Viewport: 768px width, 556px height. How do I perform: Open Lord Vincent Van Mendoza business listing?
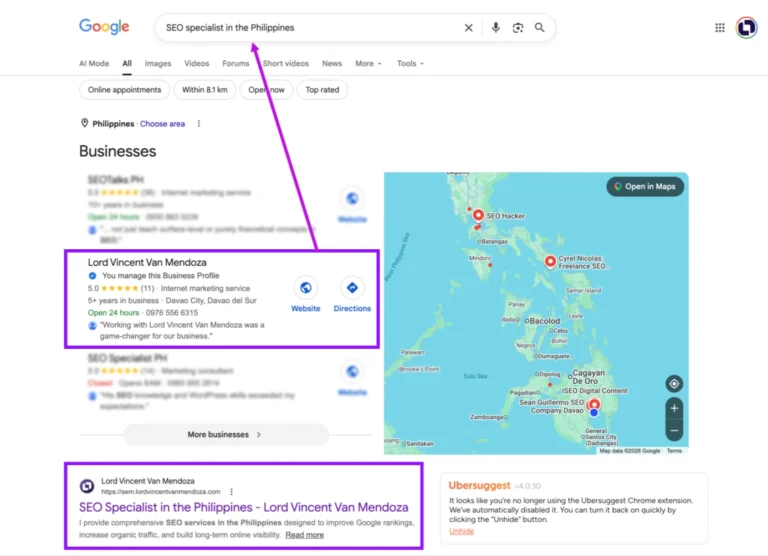[147, 262]
